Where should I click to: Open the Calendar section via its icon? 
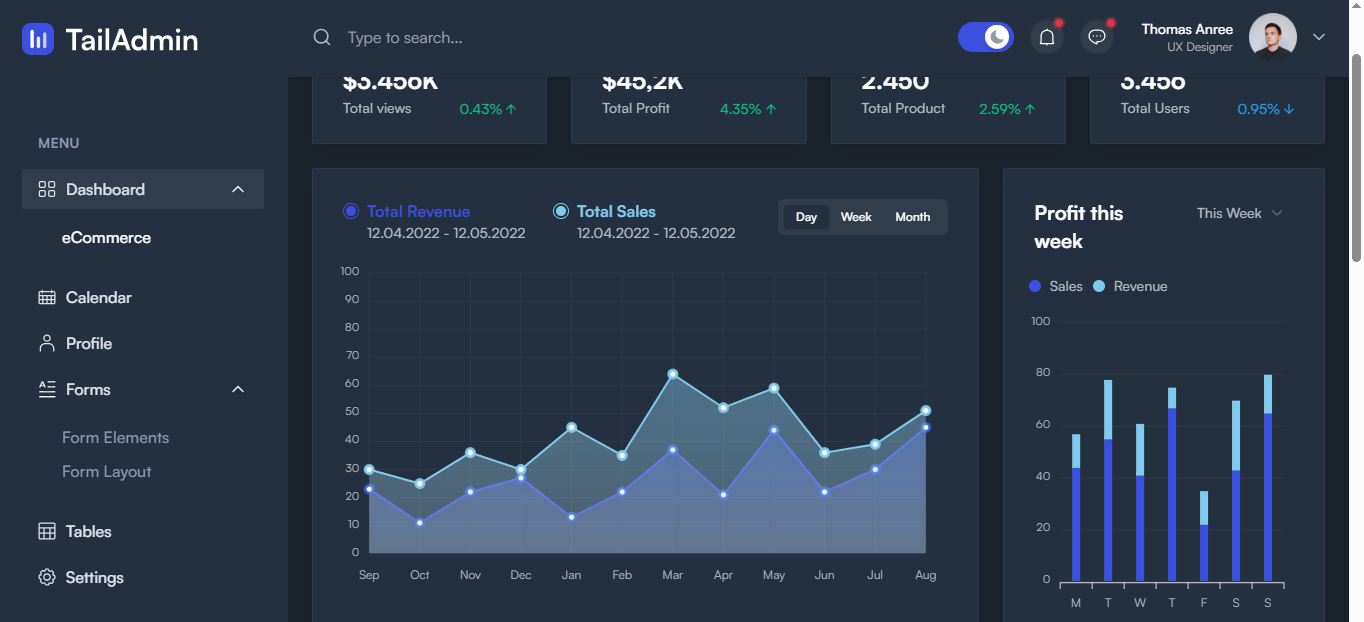point(45,297)
